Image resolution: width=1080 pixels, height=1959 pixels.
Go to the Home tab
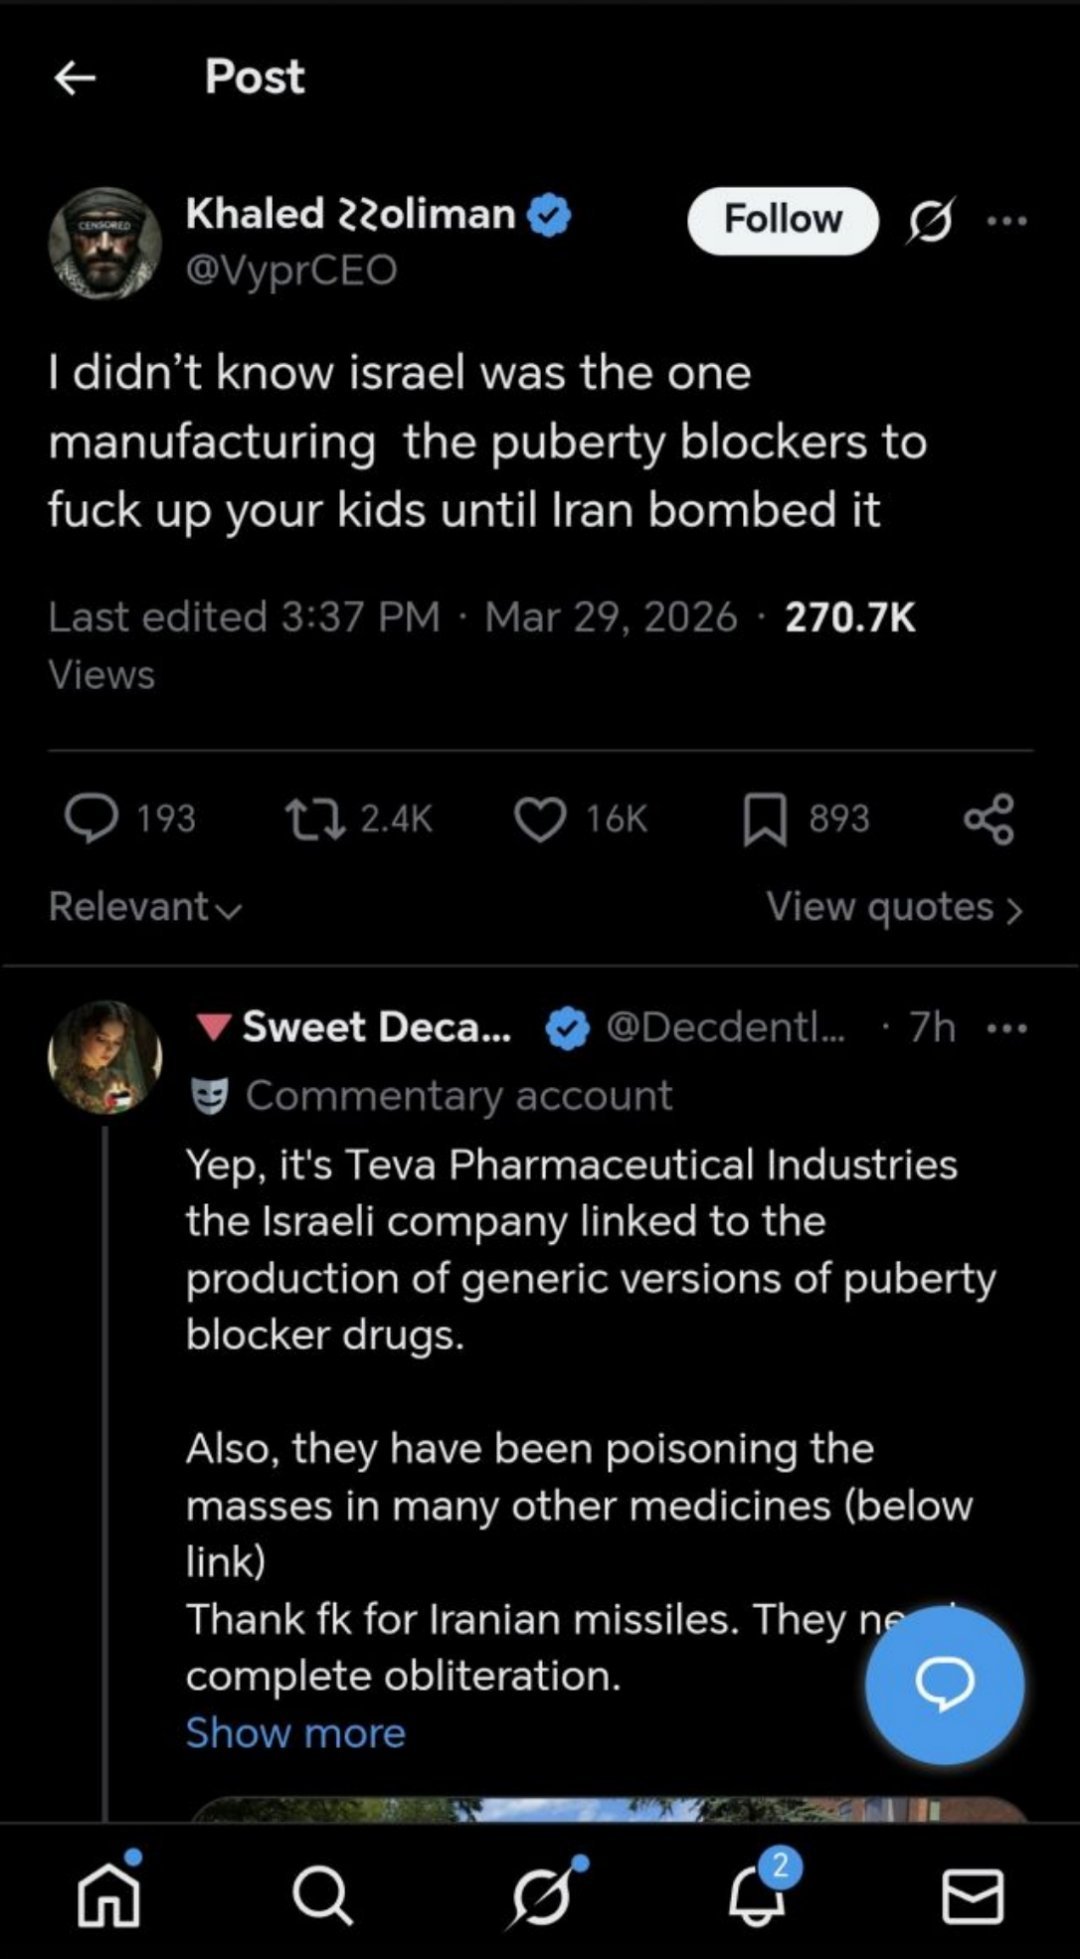pyautogui.click(x=109, y=1896)
